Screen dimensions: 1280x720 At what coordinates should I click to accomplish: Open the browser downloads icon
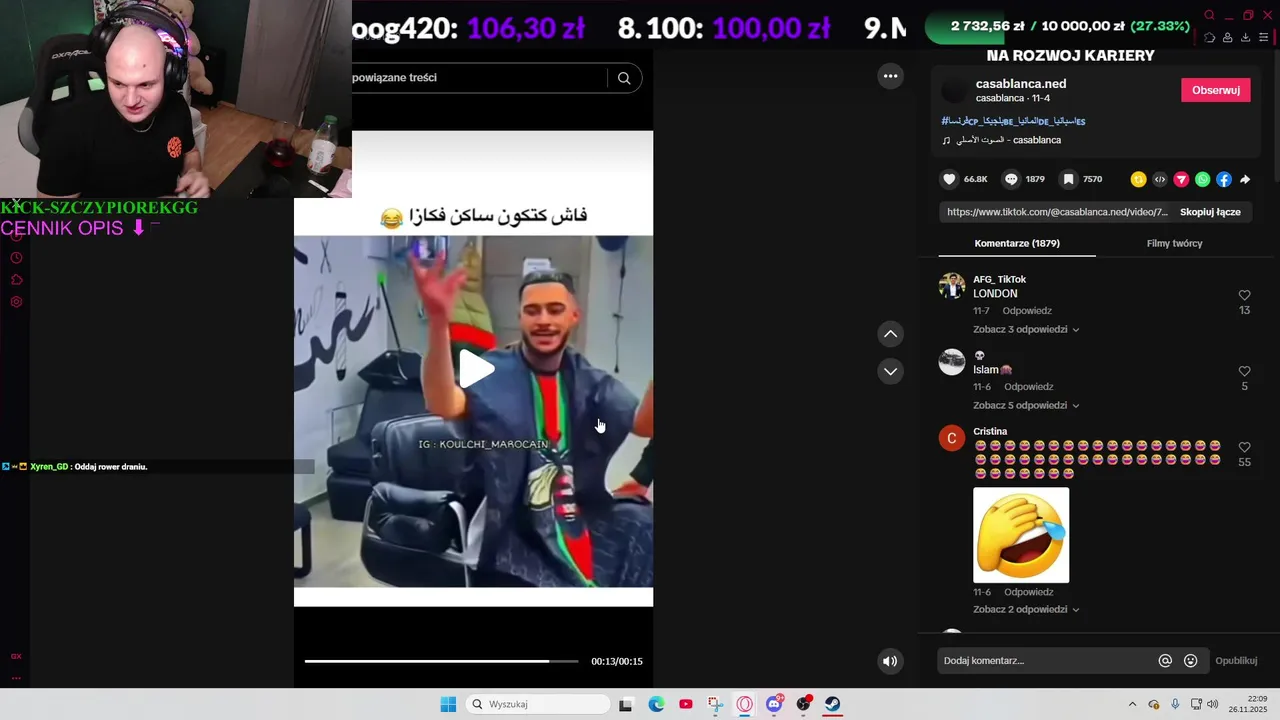pyautogui.click(x=1245, y=38)
